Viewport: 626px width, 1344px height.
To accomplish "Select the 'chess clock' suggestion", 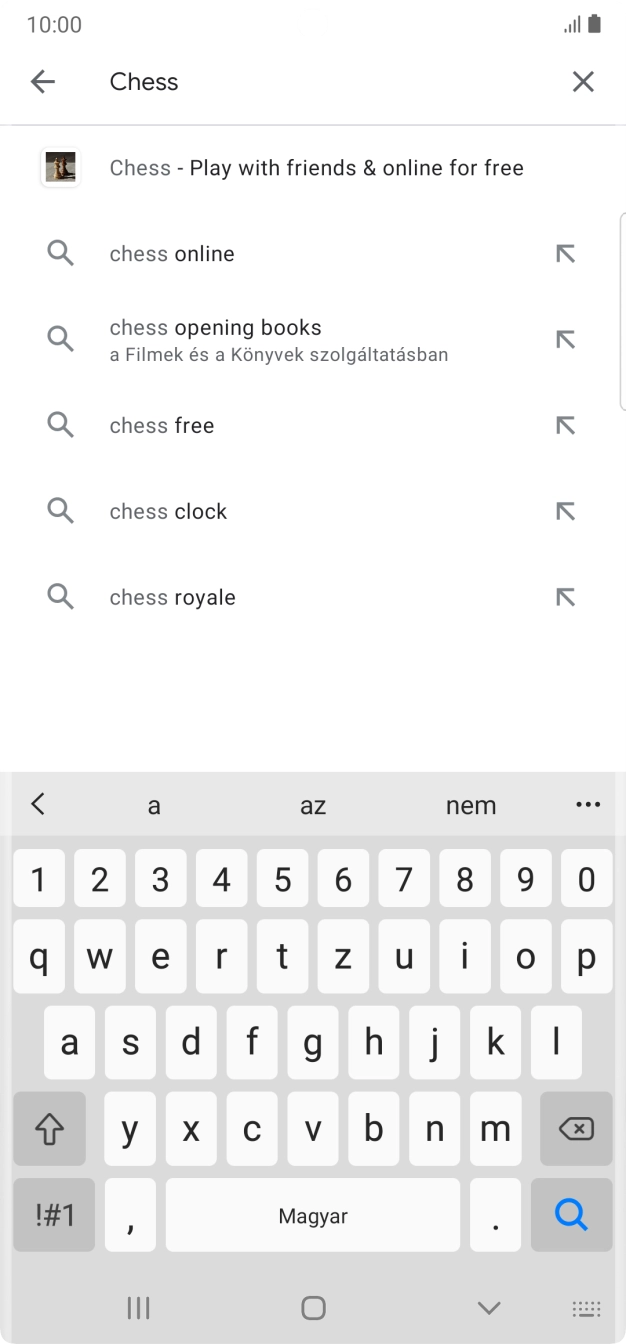I will [x=168, y=512].
